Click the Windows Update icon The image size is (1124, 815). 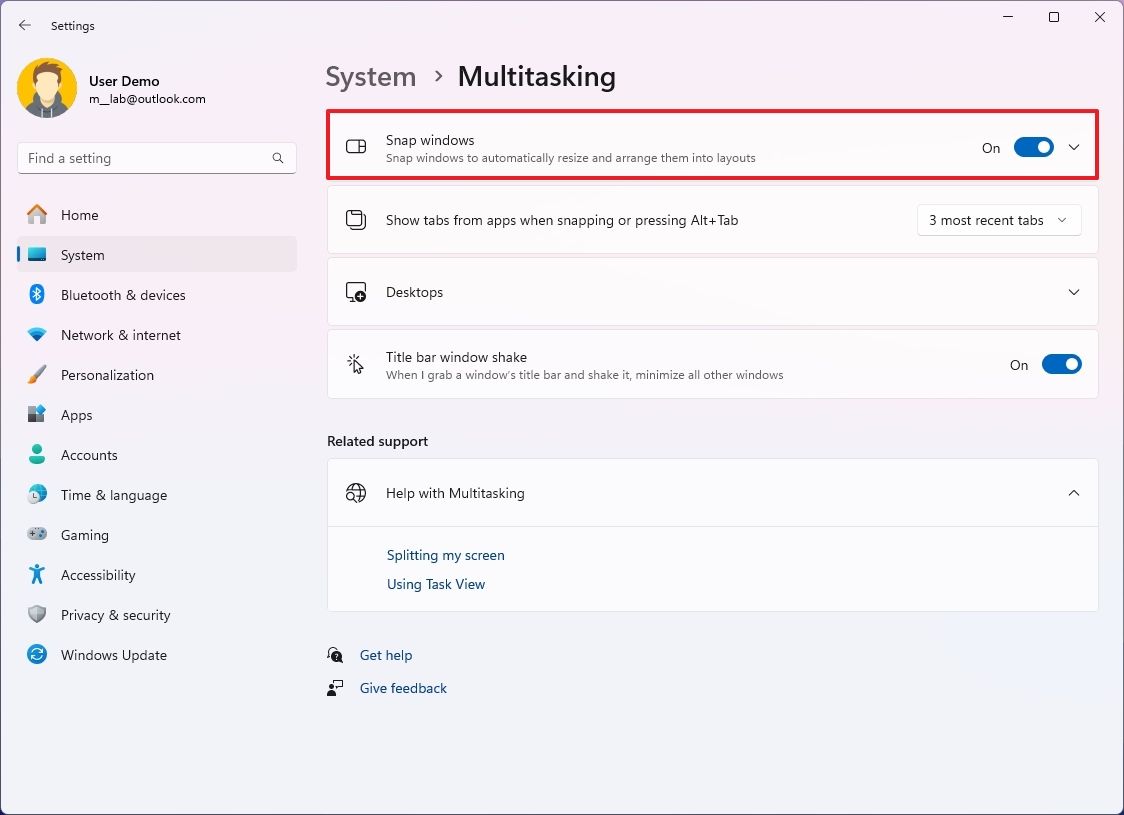click(37, 655)
